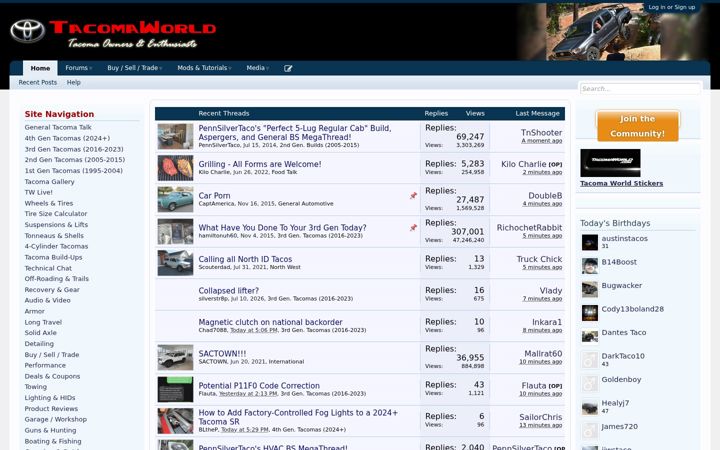Click last poster RichochetRabbit
This screenshot has width=720, height=450.
click(x=529, y=227)
